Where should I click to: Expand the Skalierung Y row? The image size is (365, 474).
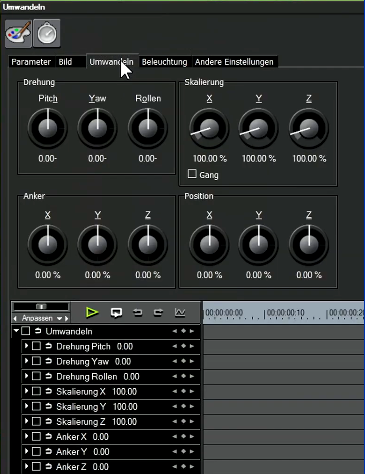pos(26,406)
